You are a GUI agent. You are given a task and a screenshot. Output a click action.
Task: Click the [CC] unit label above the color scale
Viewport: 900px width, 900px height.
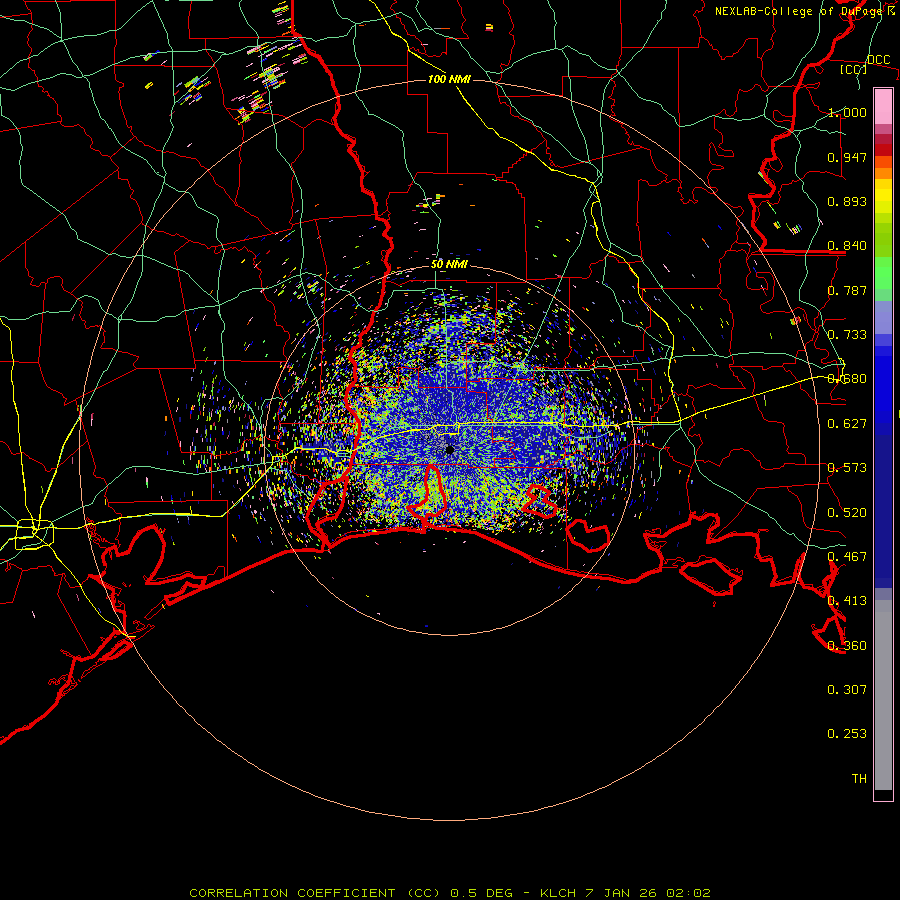[853, 69]
